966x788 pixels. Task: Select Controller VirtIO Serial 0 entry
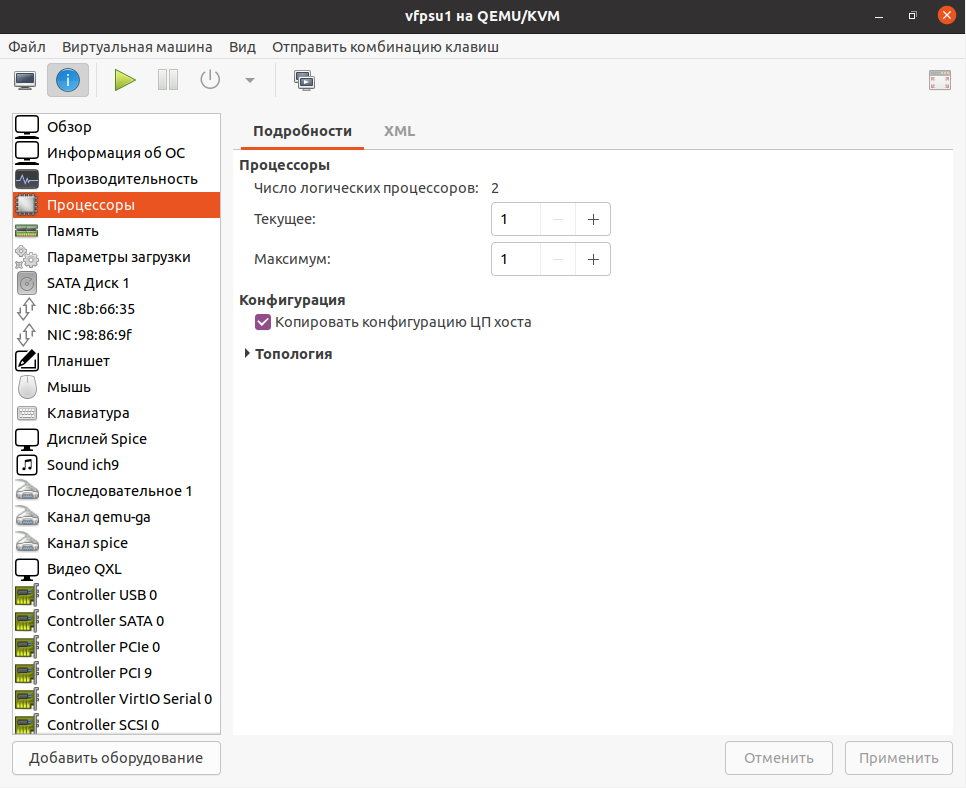point(116,699)
